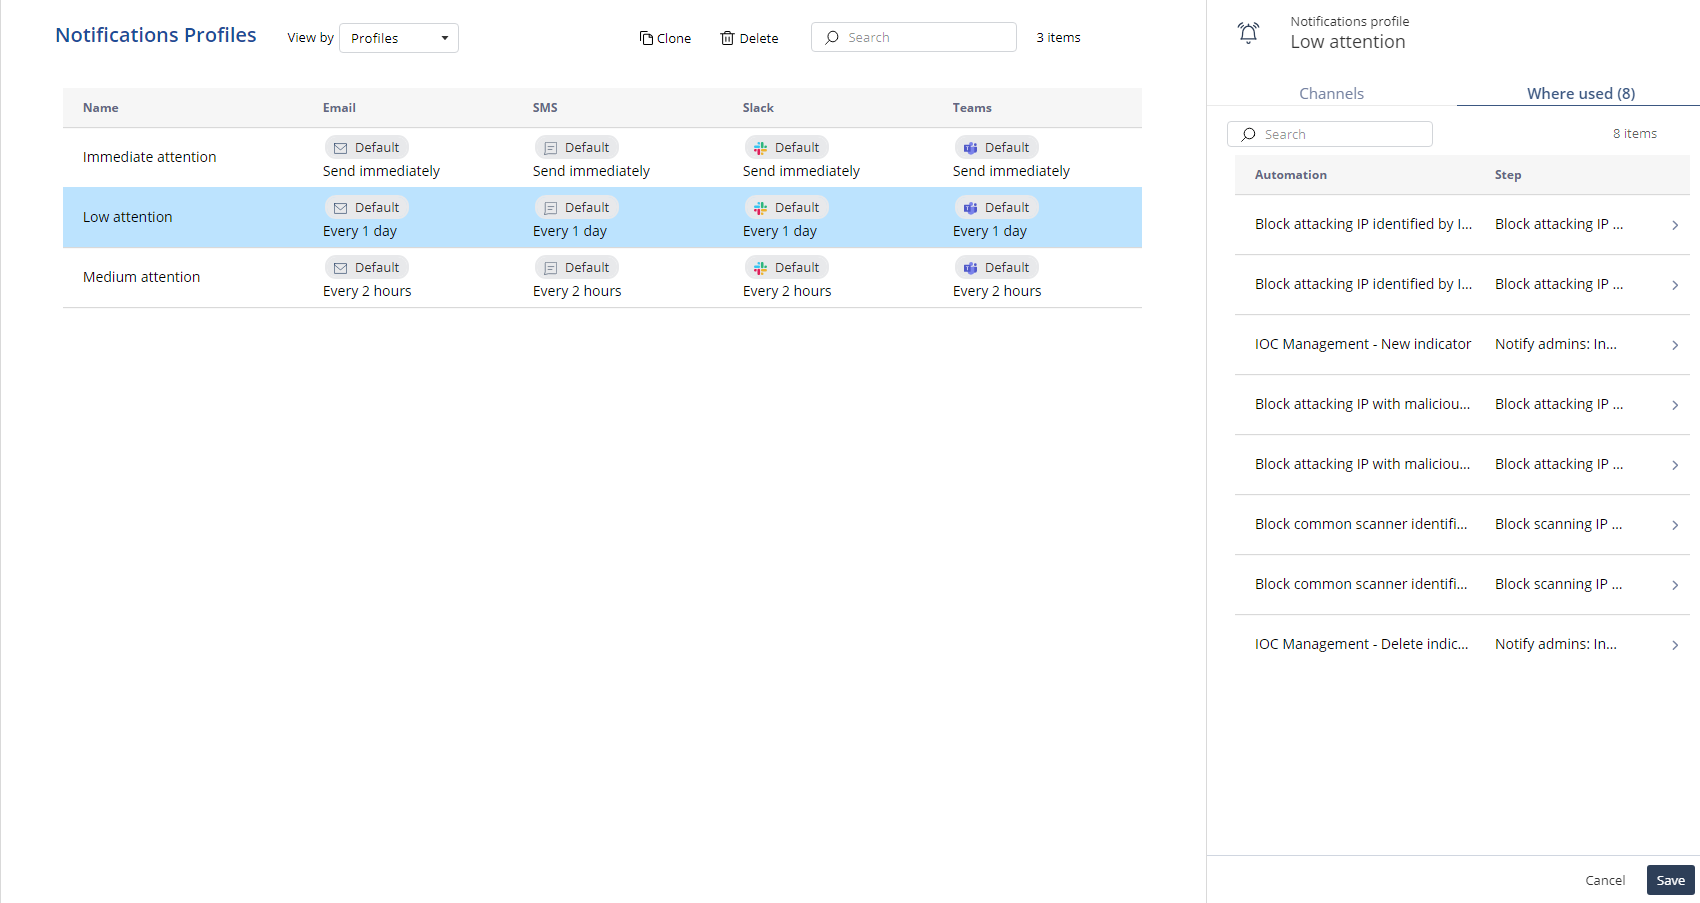Click Notify admins step for New indicator
Viewport: 1700px width, 903px height.
click(x=1556, y=344)
